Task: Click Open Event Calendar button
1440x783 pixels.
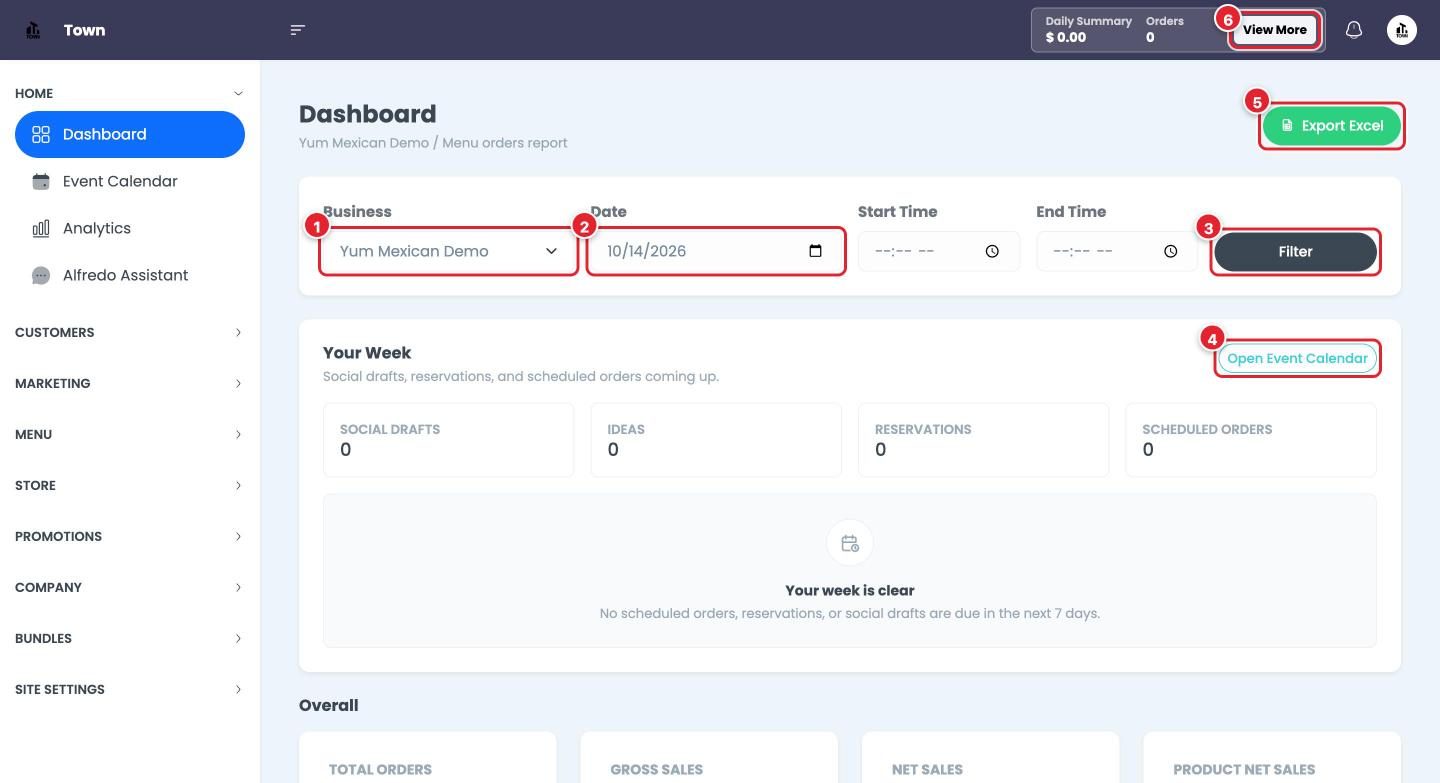Action: pos(1297,358)
